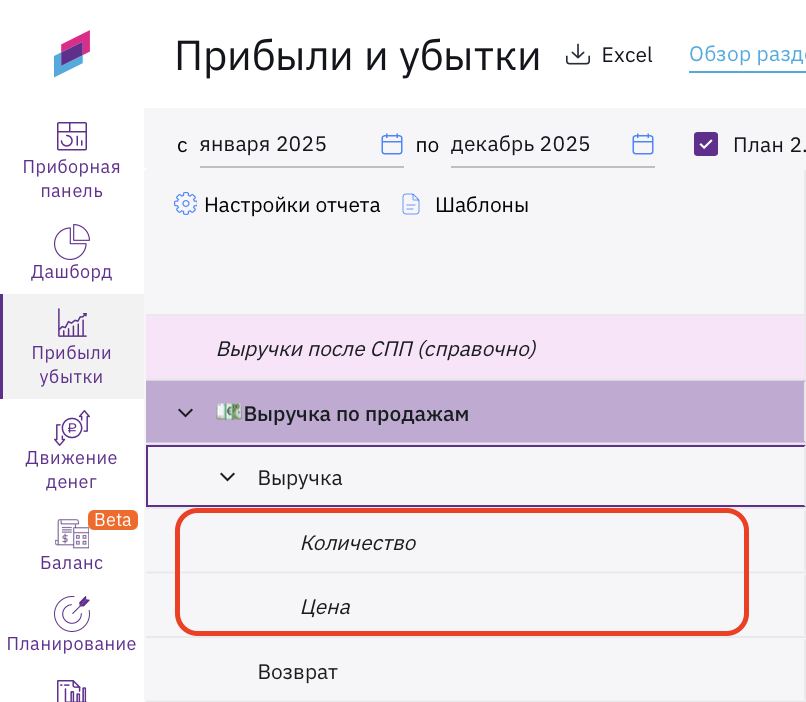The height and width of the screenshot is (702, 806).
Task: Click the Excel download icon
Action: [x=578, y=54]
